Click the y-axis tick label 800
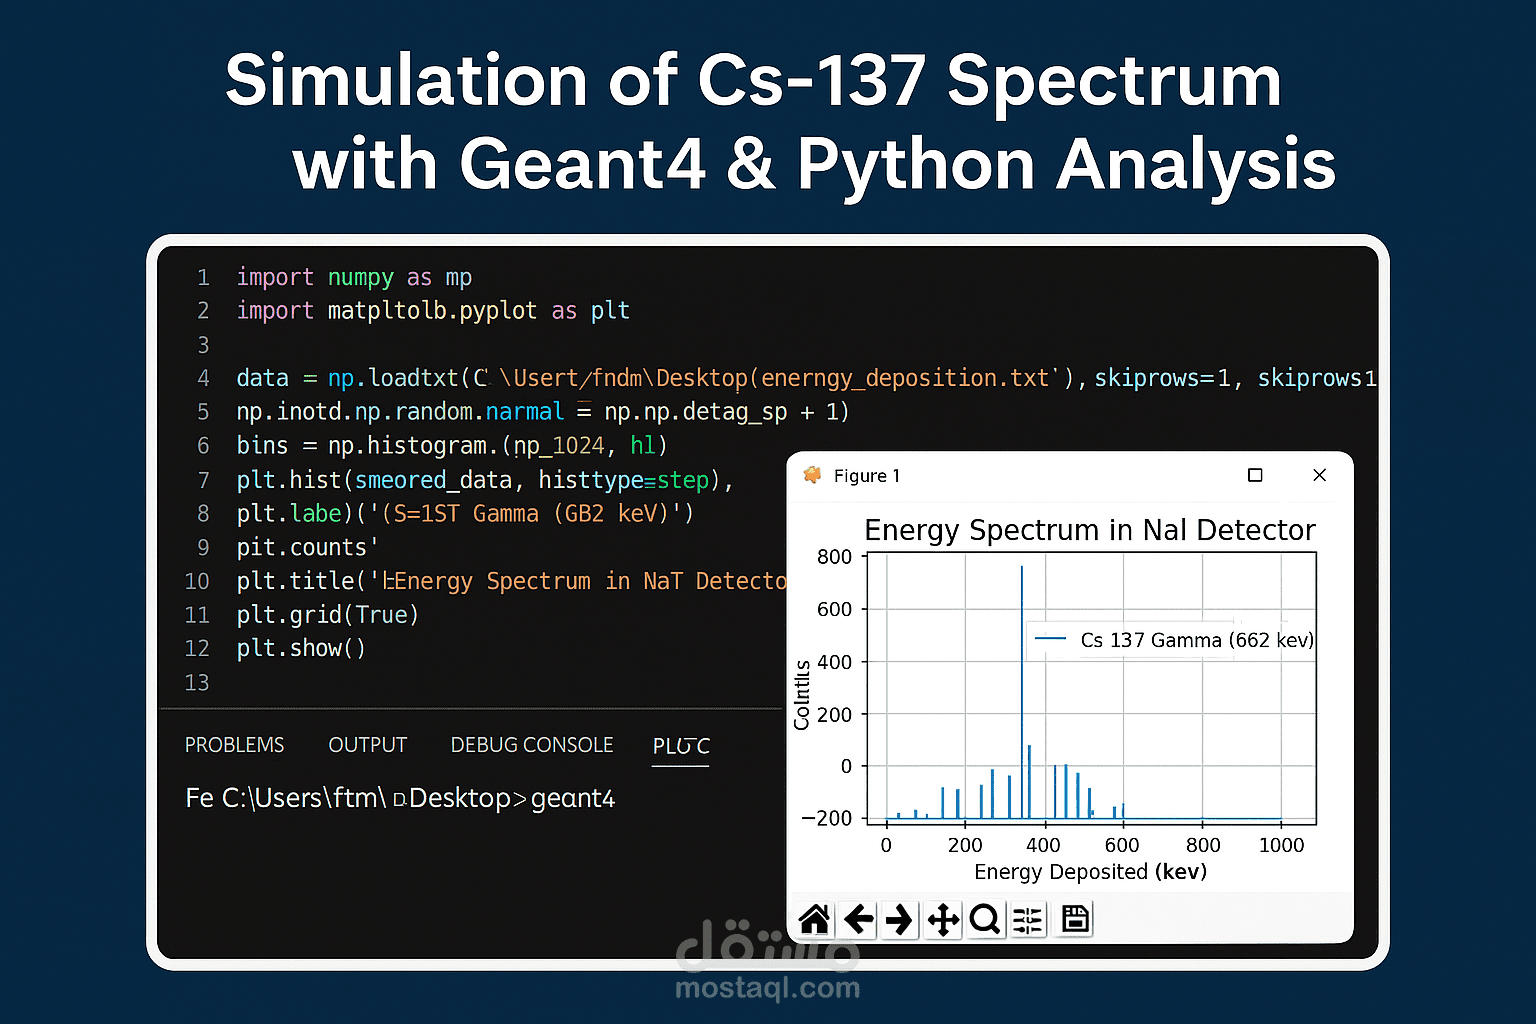Viewport: 1536px width, 1024px height. click(x=835, y=557)
